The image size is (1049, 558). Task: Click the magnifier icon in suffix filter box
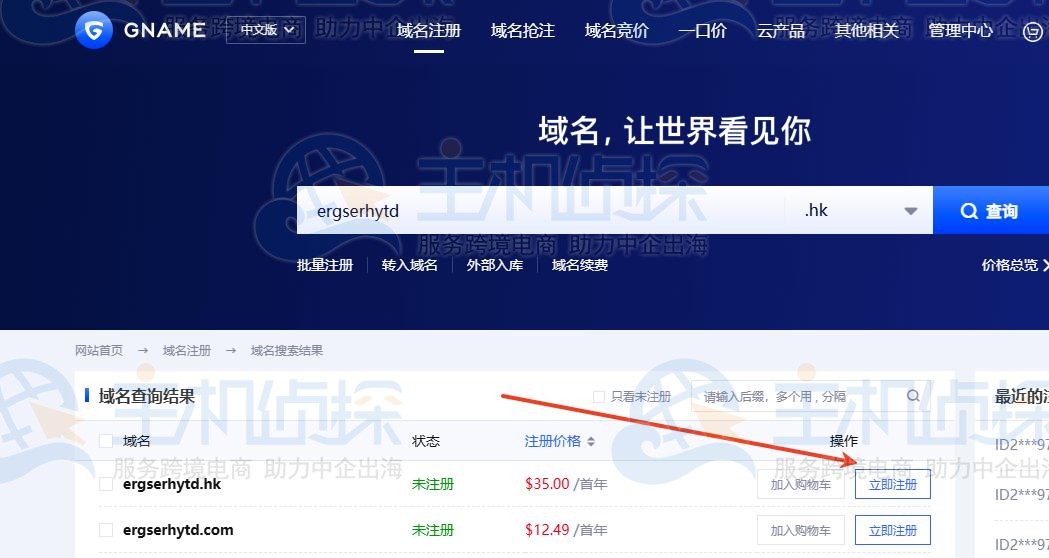click(x=913, y=396)
